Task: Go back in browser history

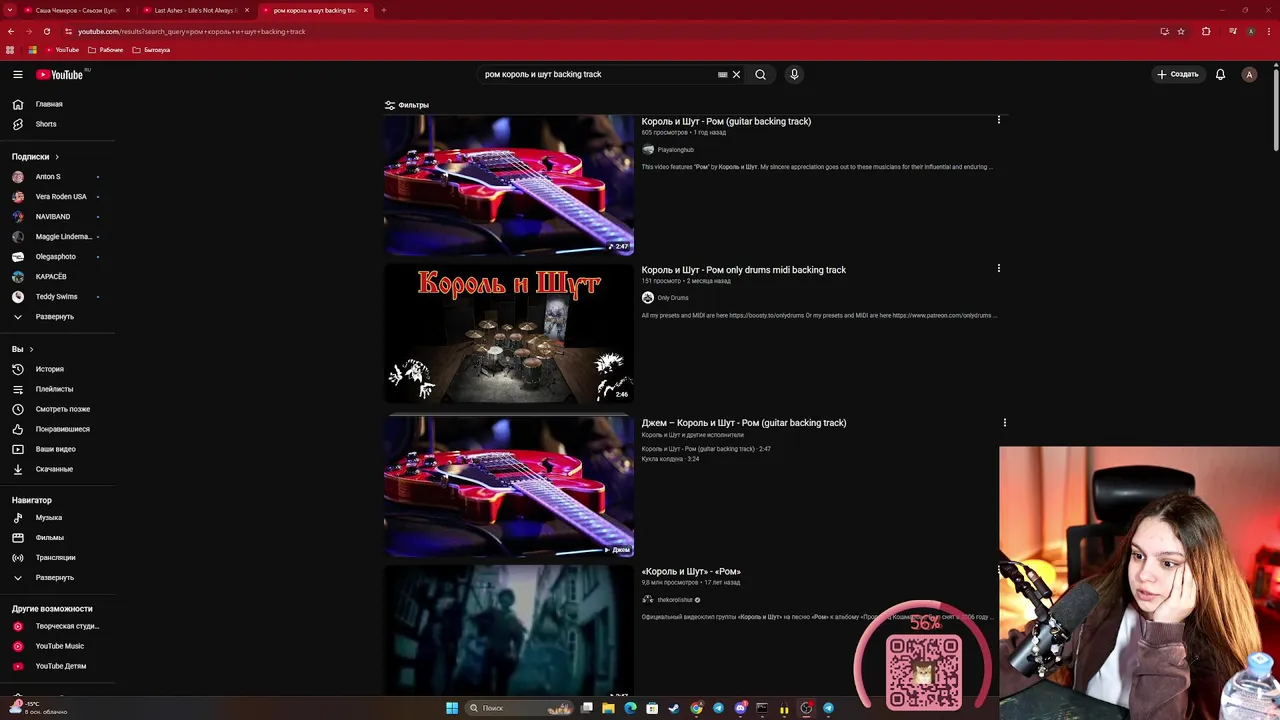Action: point(11,31)
